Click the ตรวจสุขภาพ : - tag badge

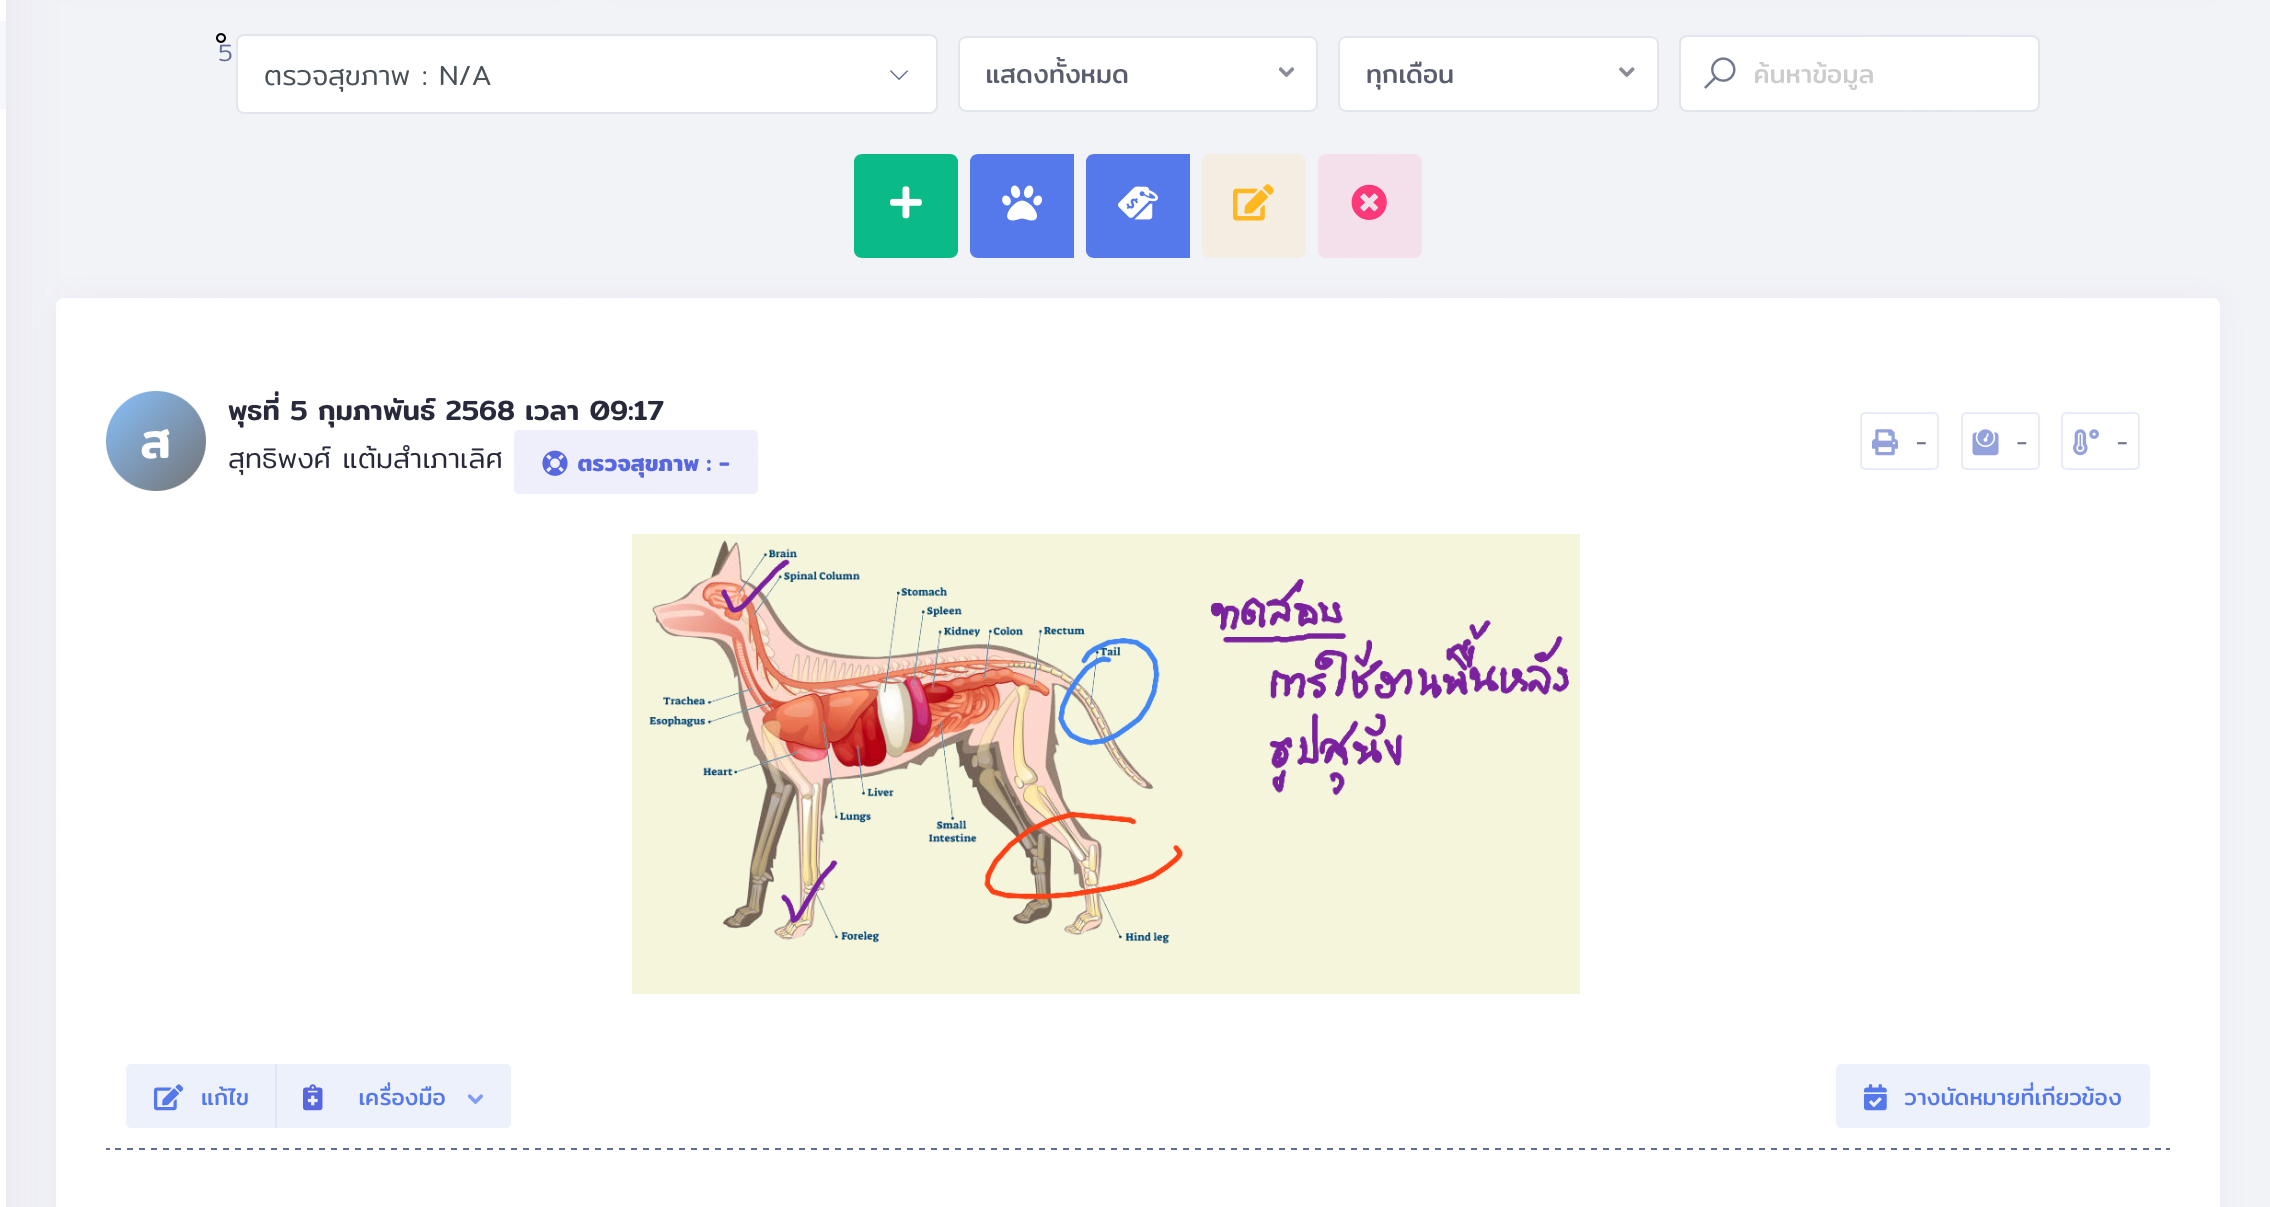(636, 463)
